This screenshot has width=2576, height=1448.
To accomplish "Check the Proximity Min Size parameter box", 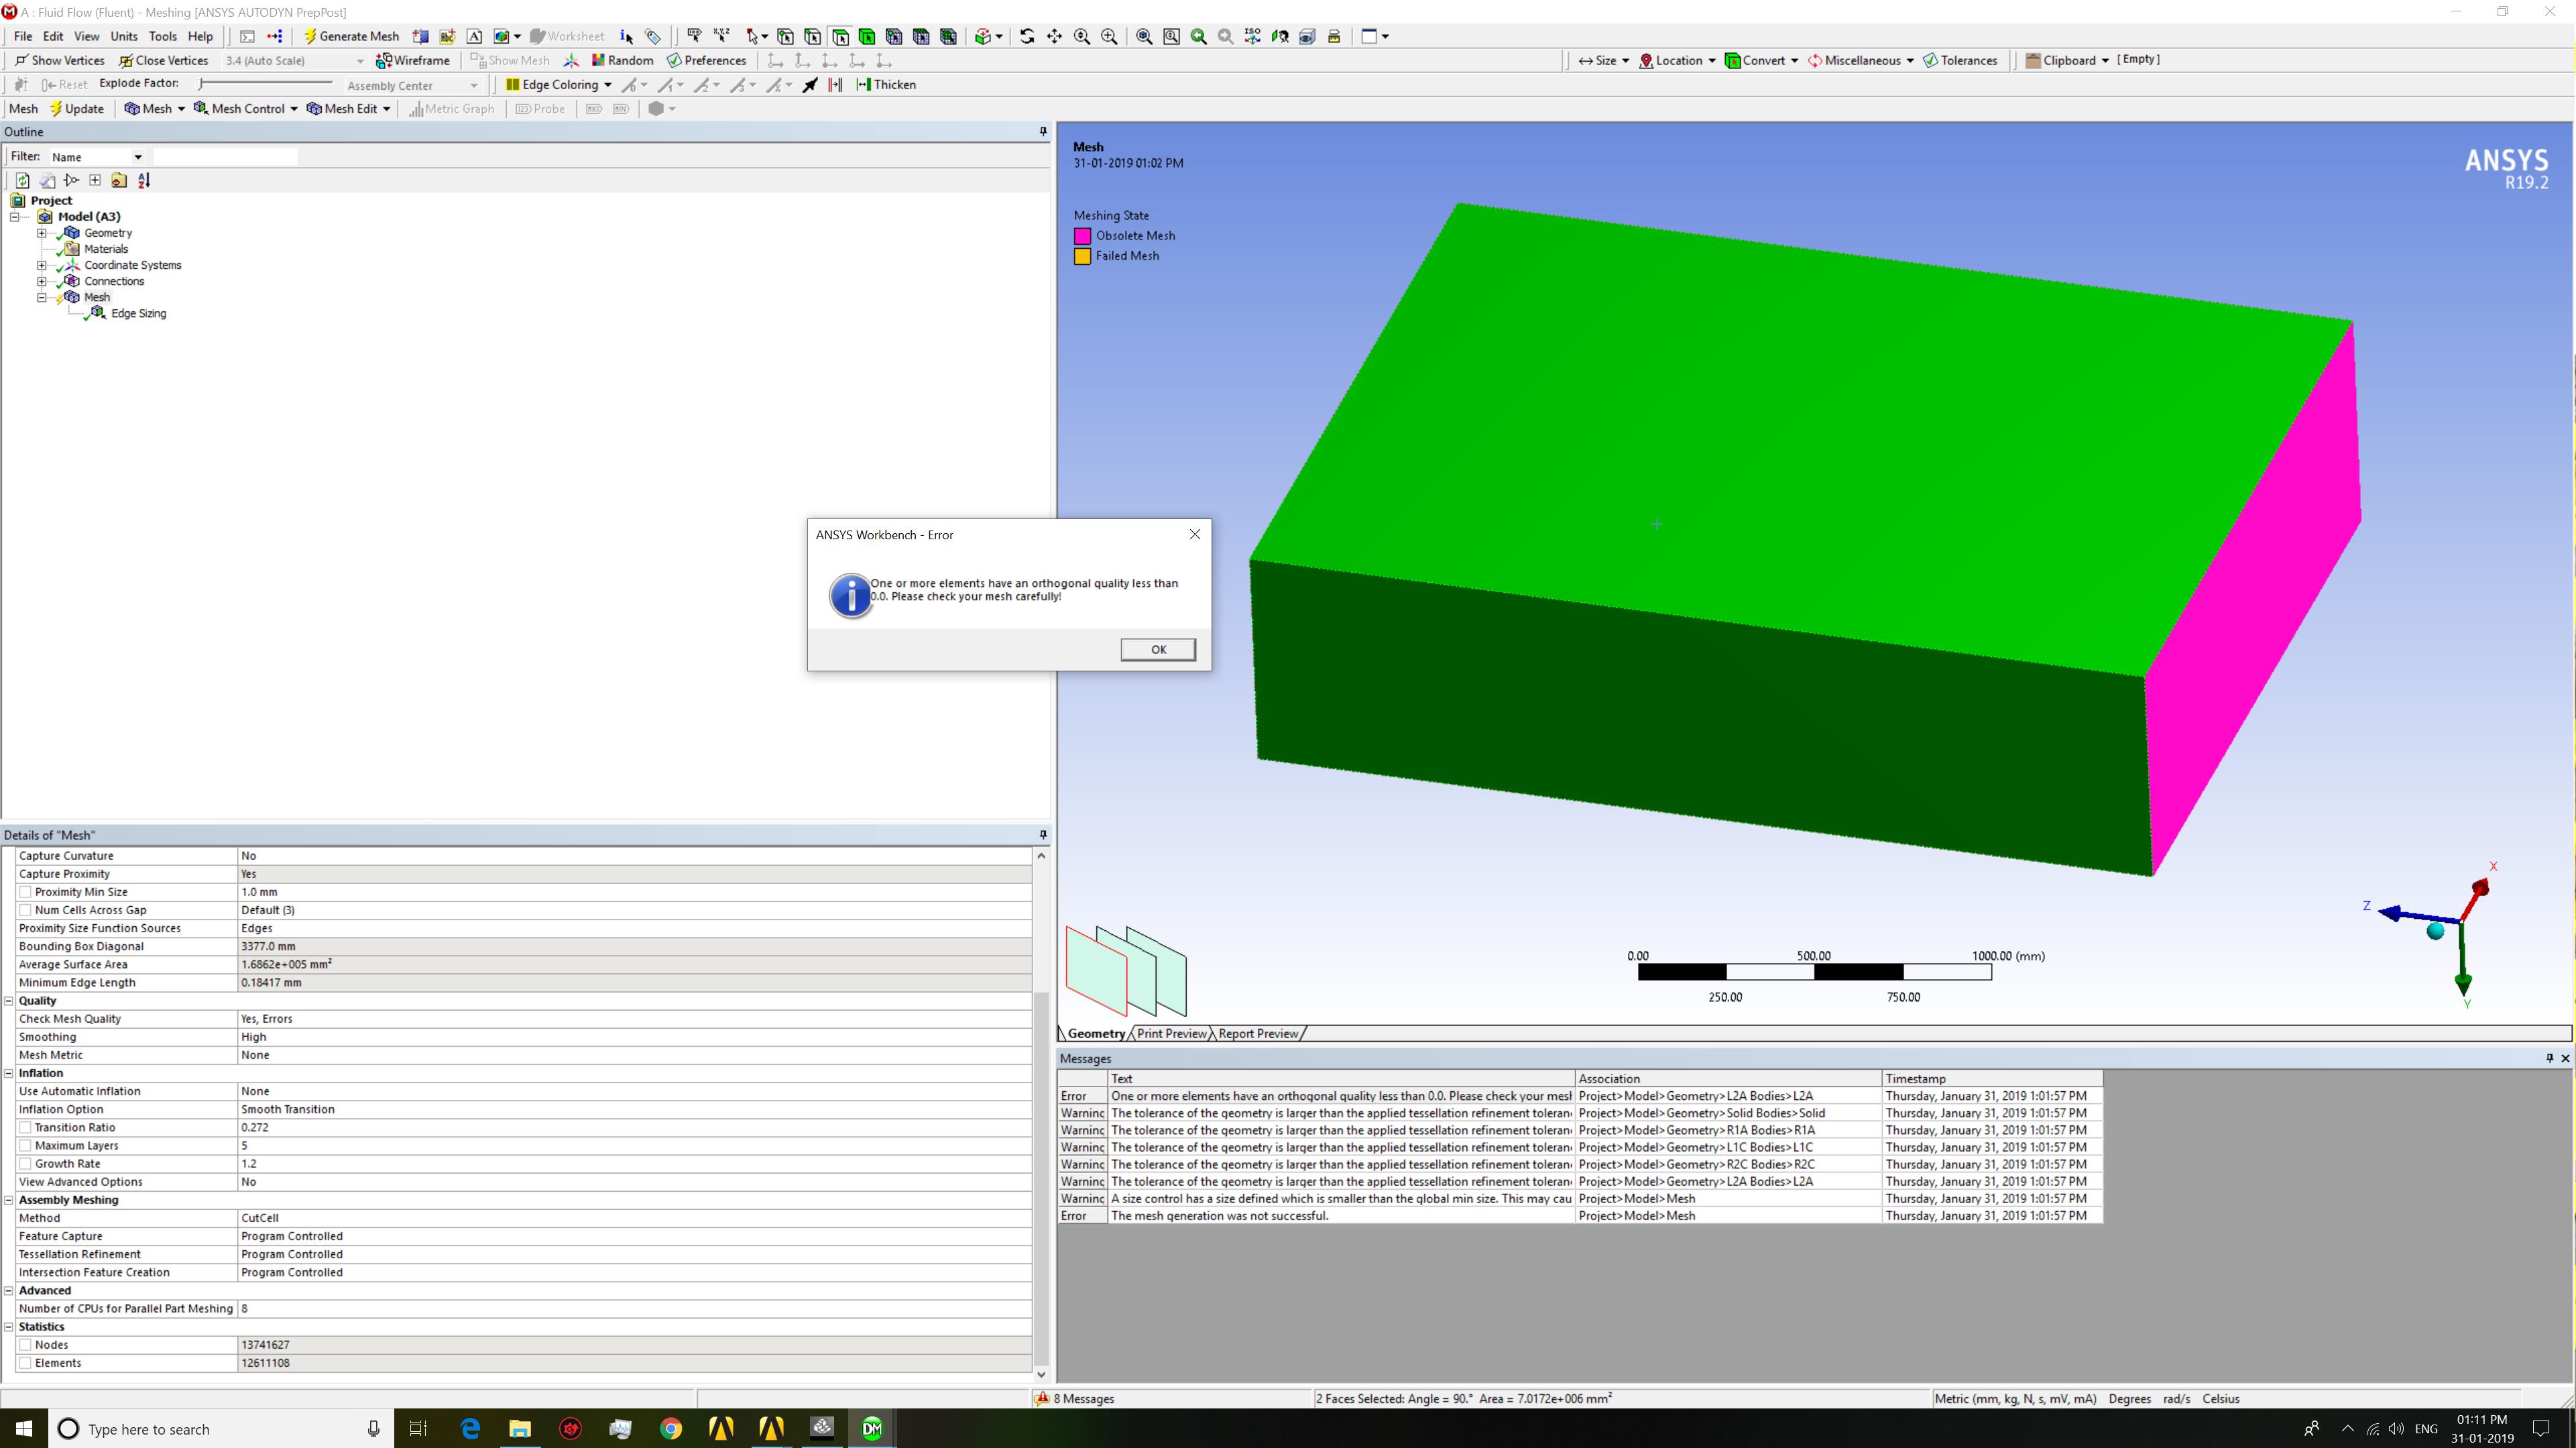I will 26,892.
